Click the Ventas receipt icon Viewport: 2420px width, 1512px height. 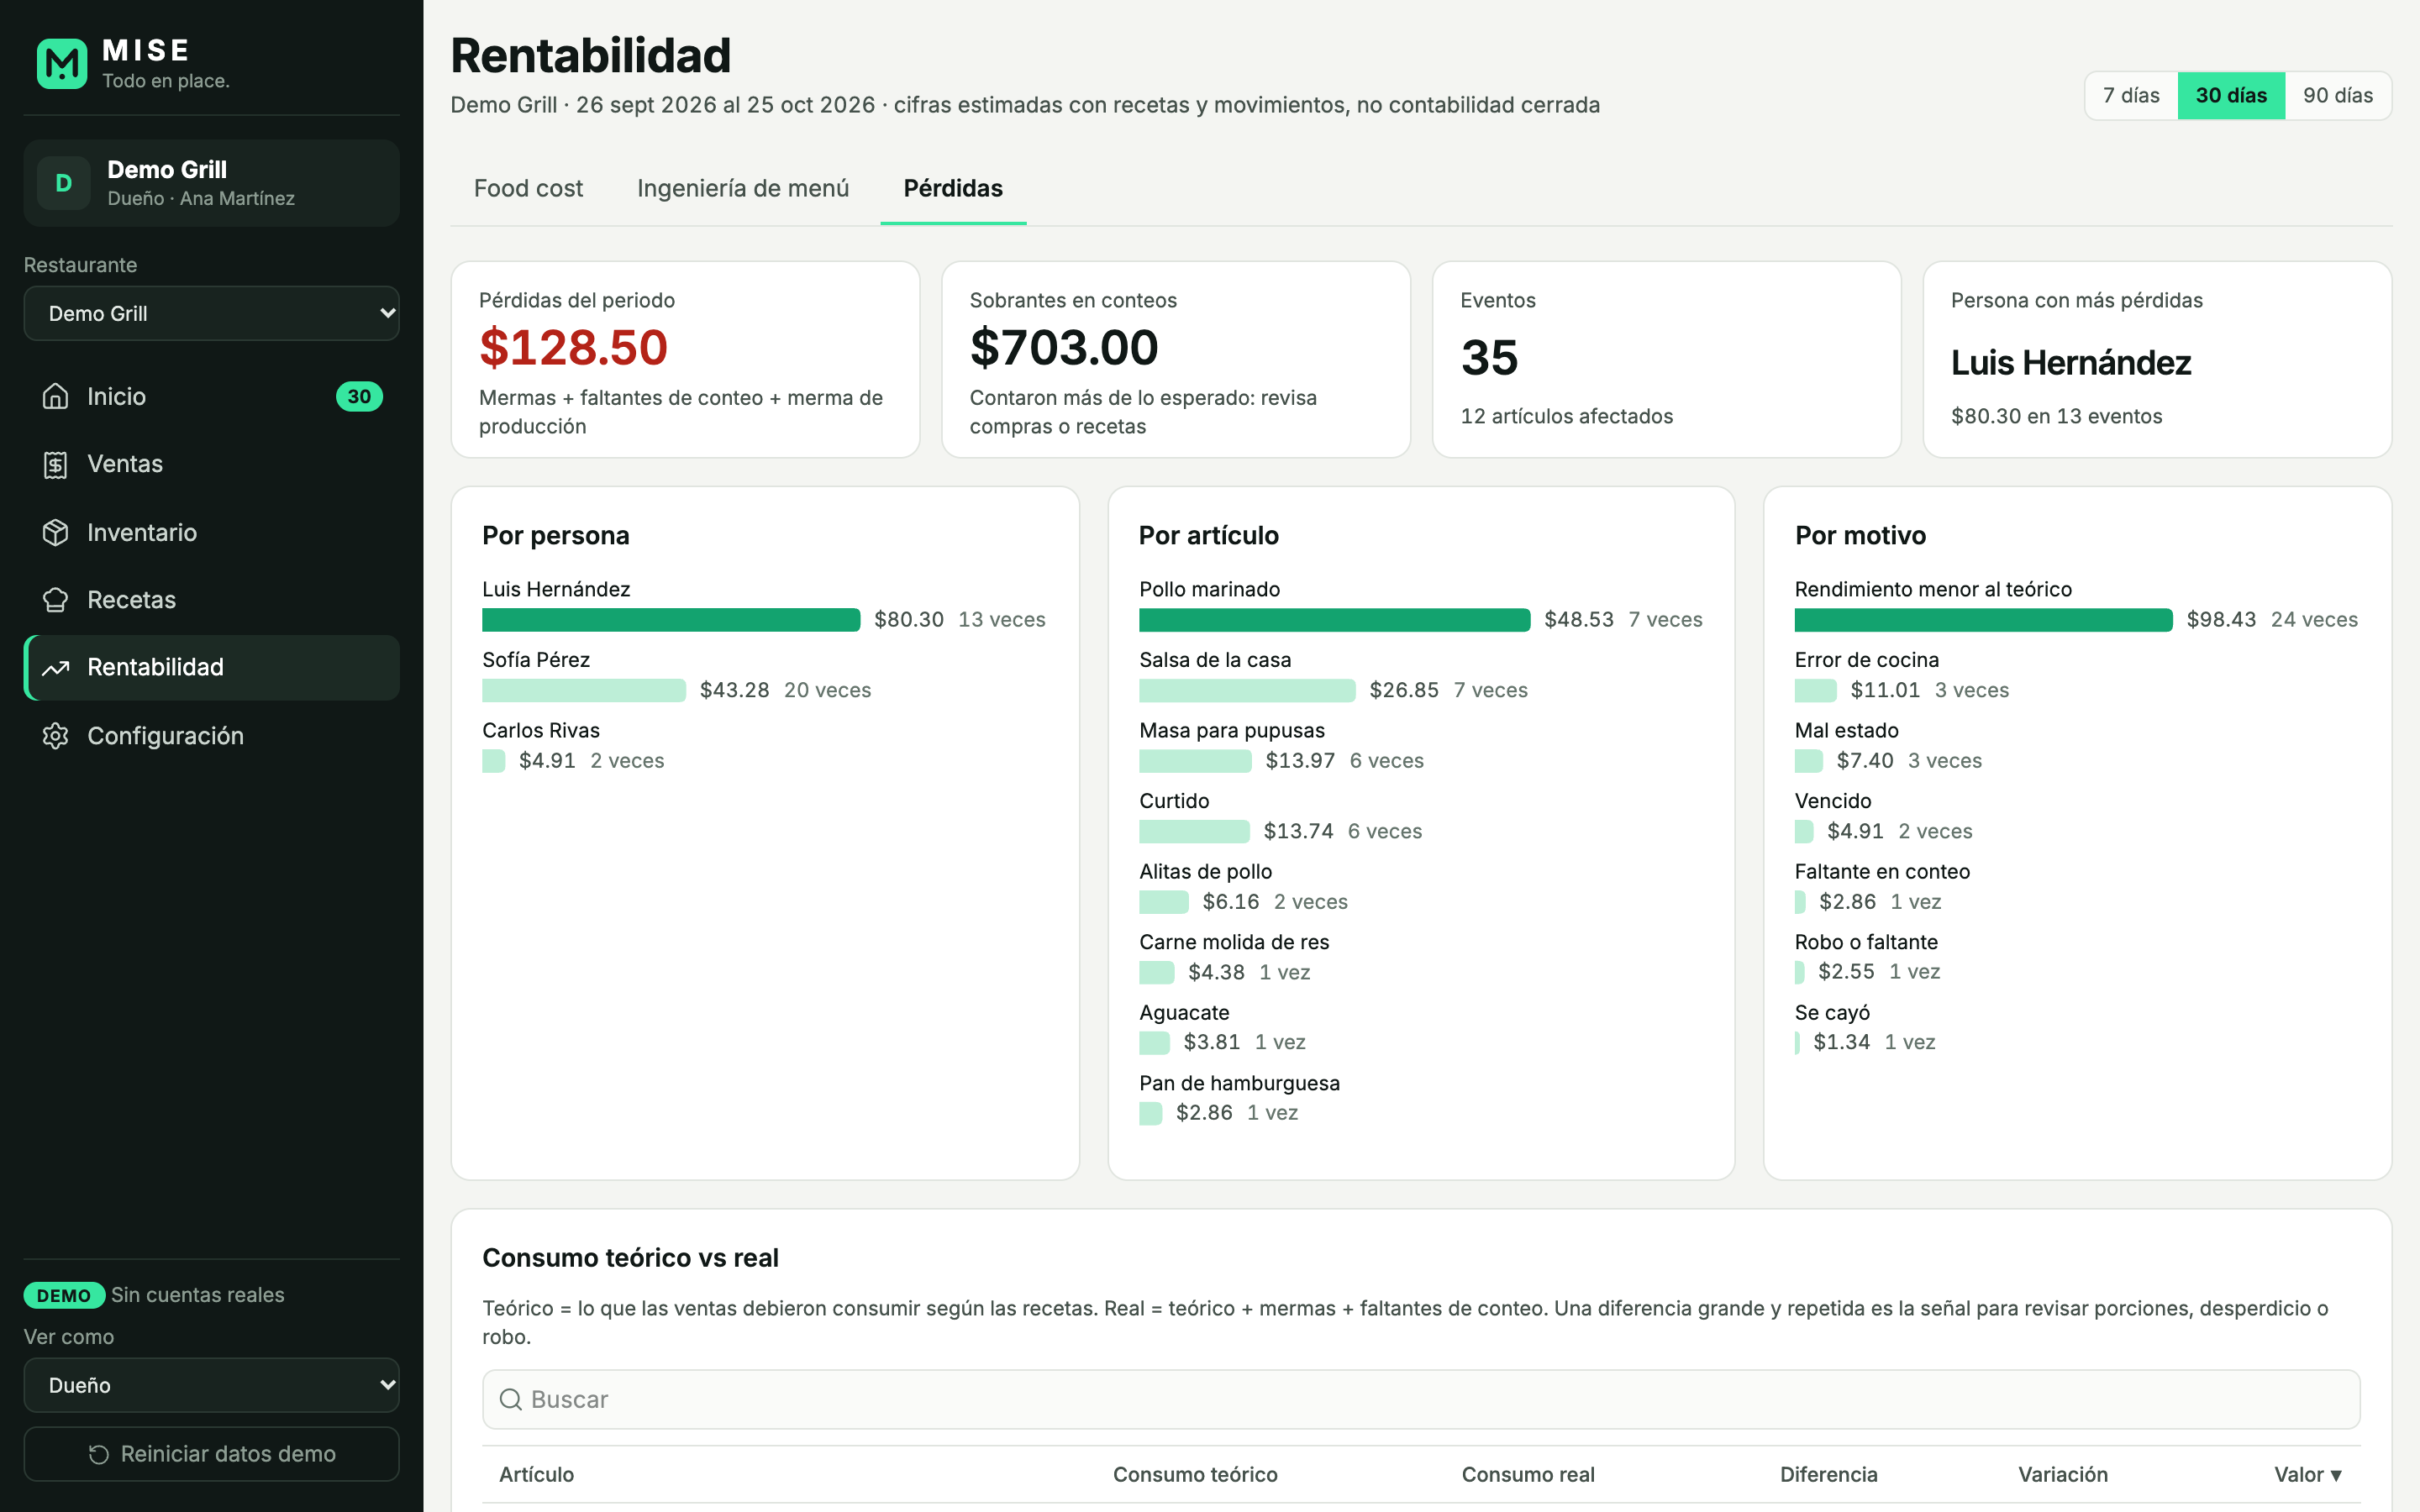point(56,464)
